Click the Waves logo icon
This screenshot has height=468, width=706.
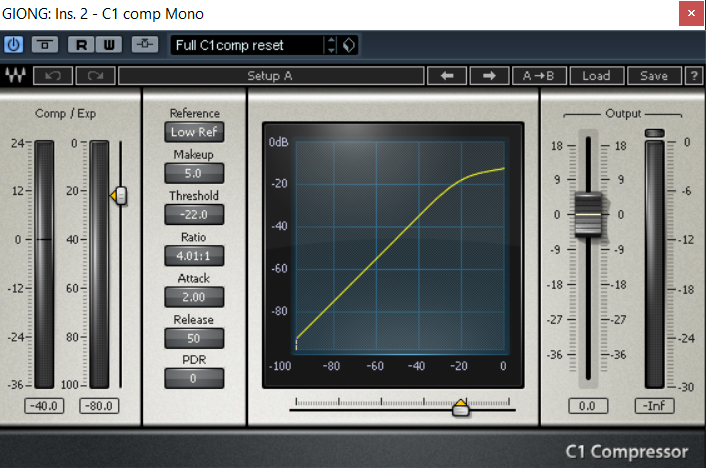coord(15,75)
